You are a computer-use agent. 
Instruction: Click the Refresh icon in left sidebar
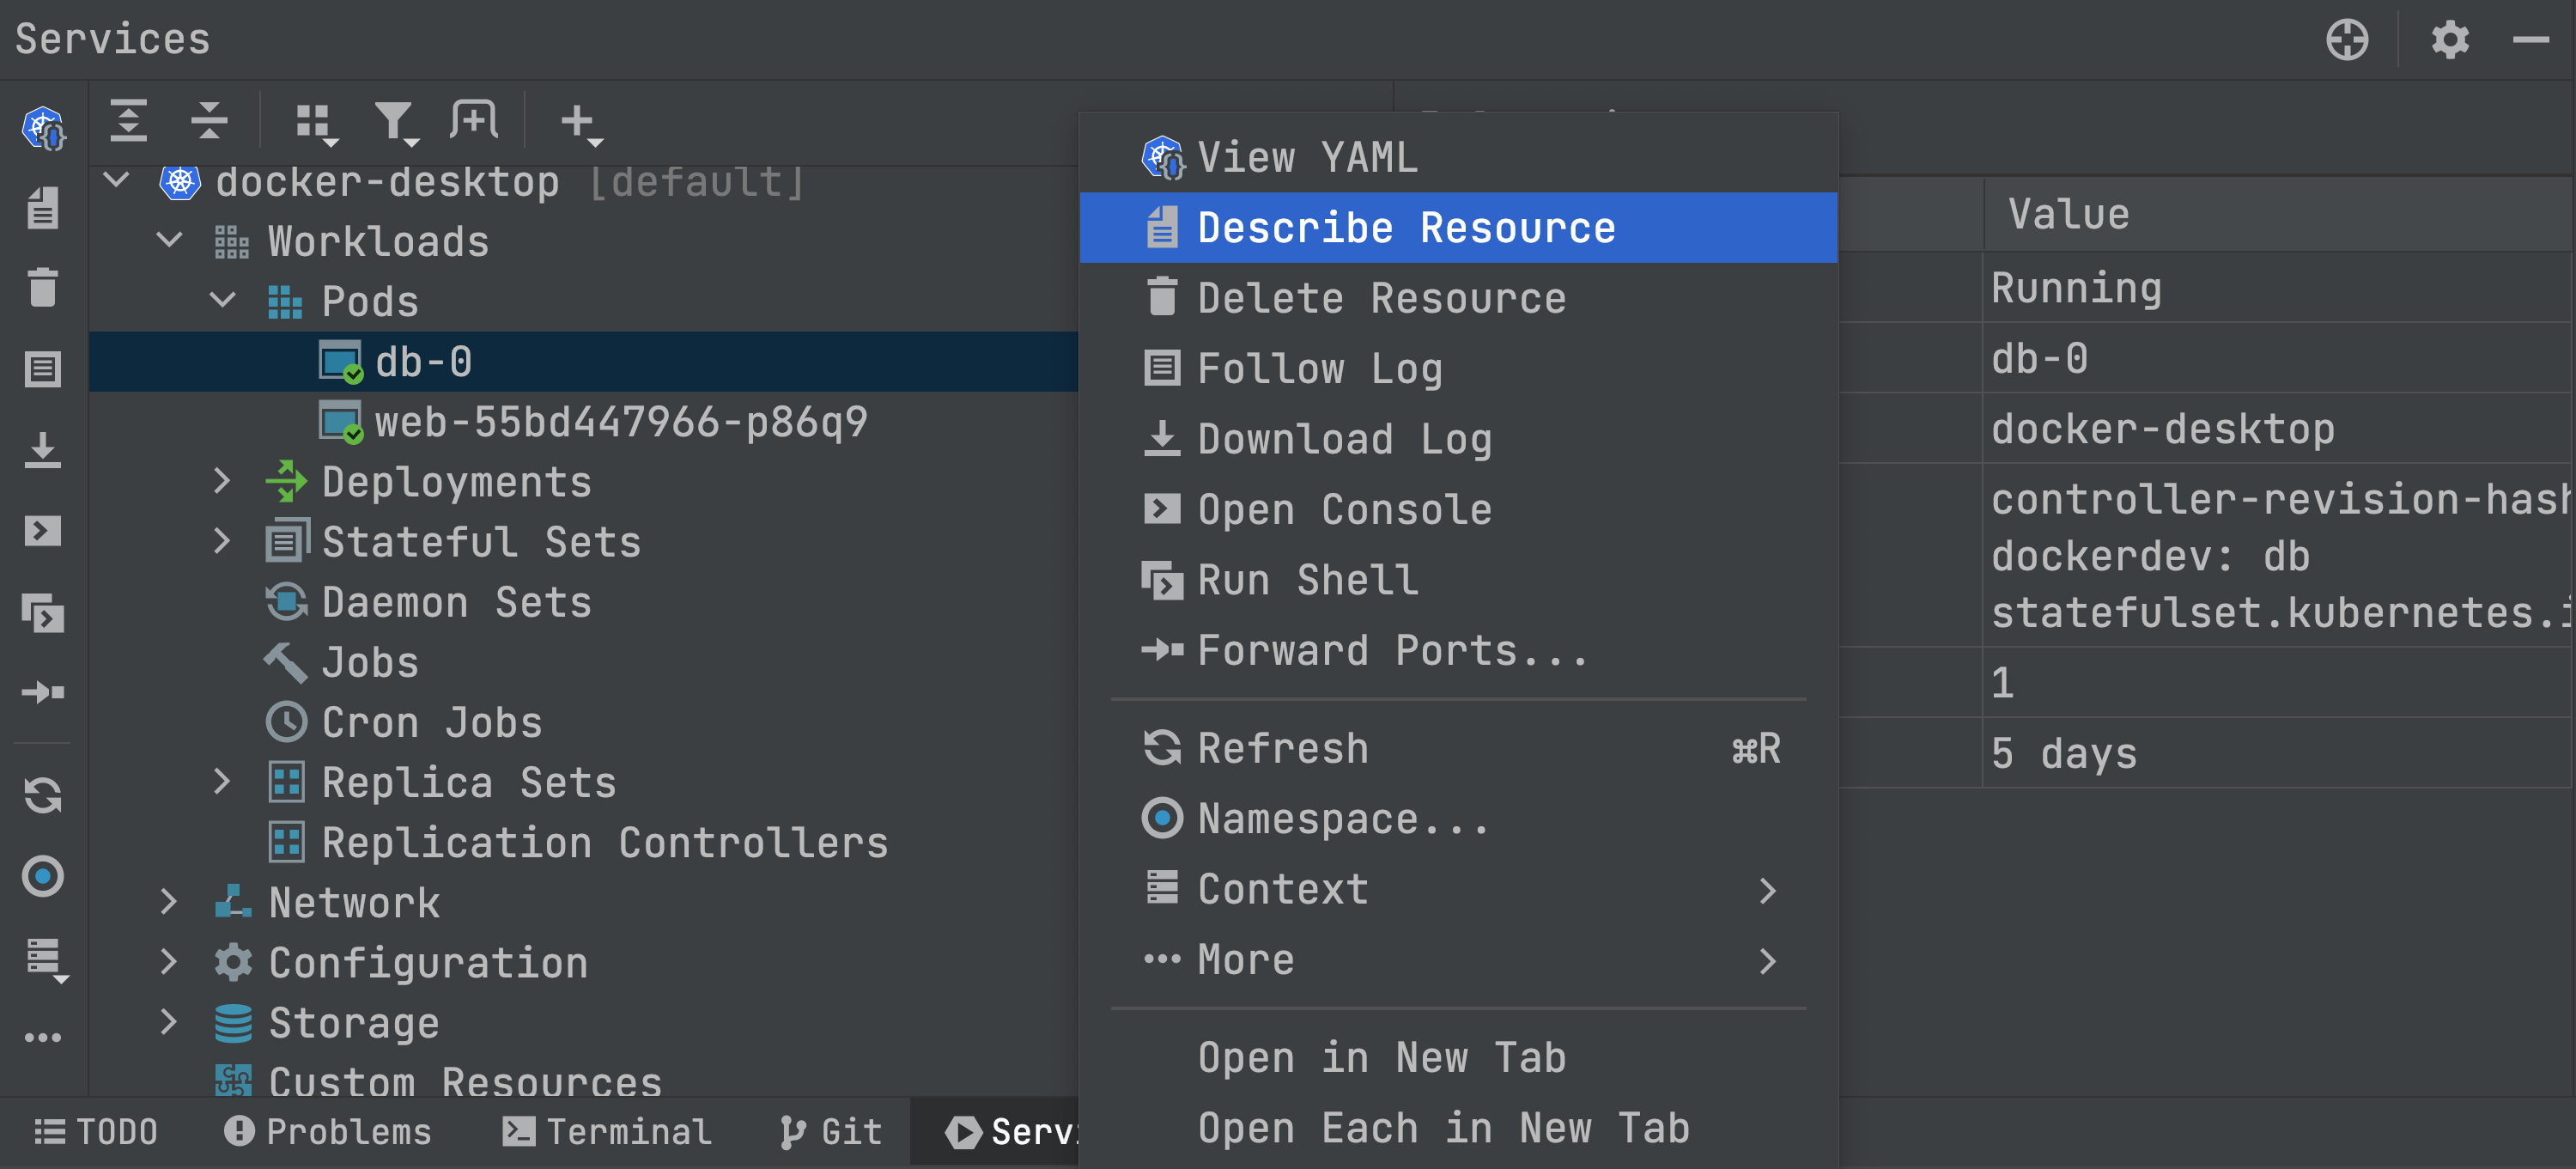tap(43, 795)
